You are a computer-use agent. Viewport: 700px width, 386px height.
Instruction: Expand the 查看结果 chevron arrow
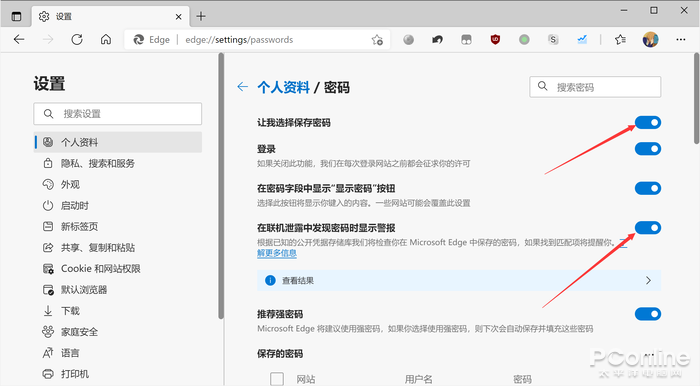(x=648, y=280)
